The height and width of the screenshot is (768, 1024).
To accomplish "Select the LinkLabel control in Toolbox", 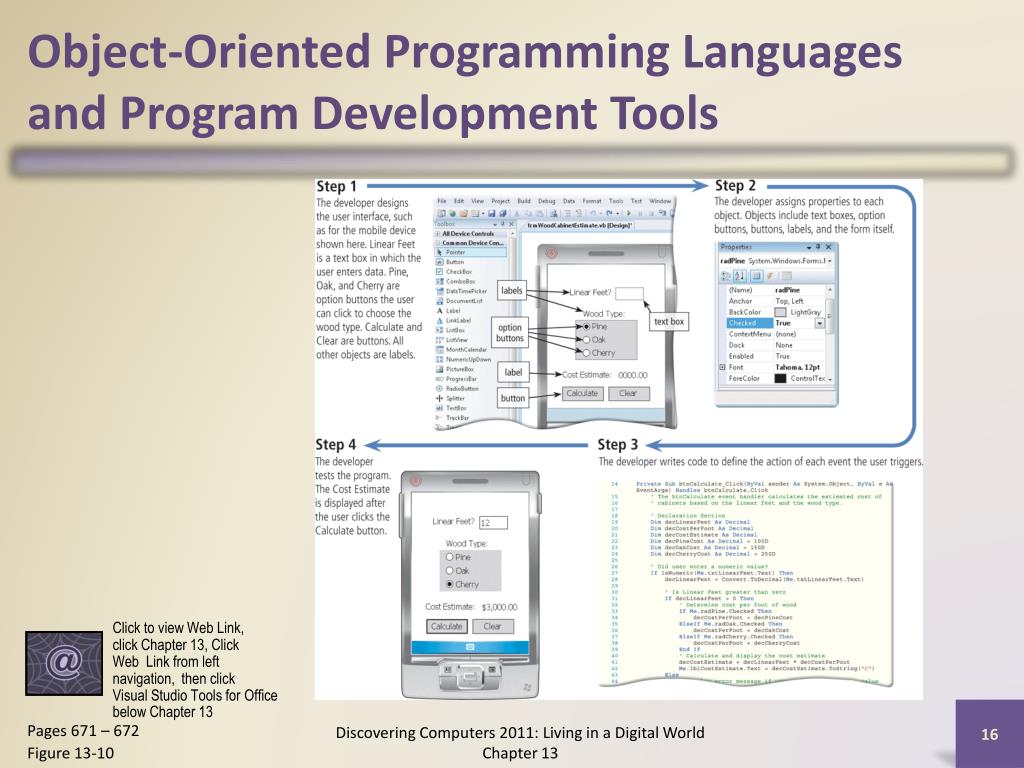I will tap(453, 321).
